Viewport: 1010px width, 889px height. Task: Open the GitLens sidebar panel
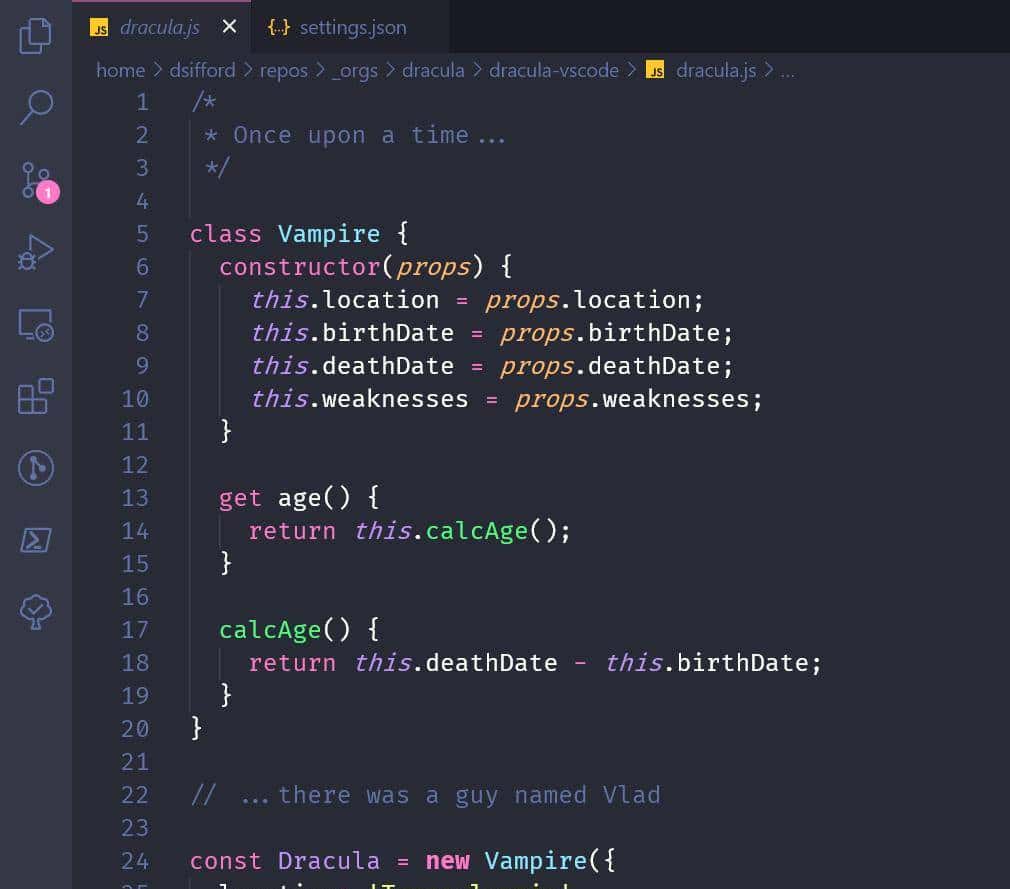[35, 468]
